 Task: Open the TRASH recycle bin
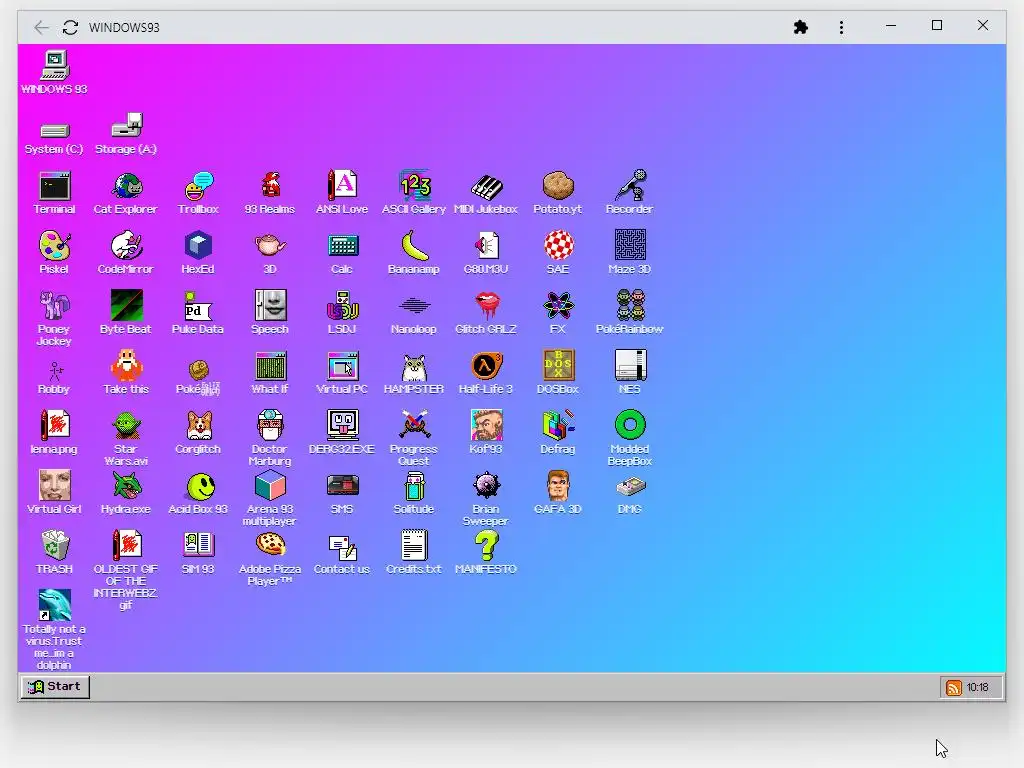(x=55, y=547)
